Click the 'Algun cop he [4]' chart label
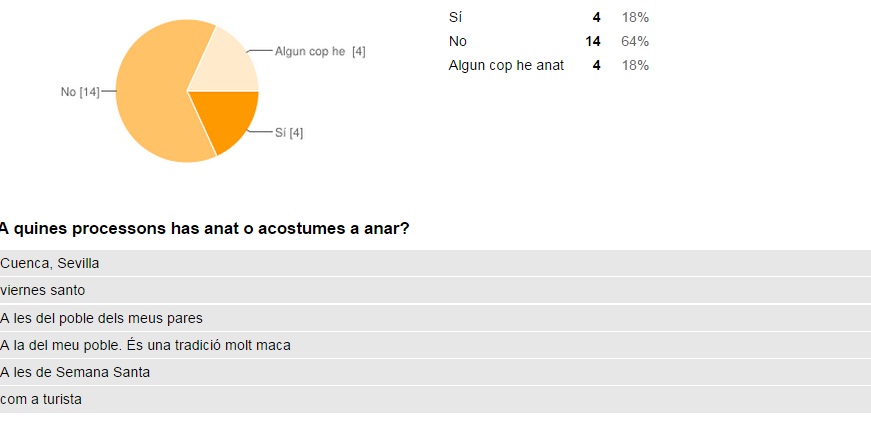The height and width of the screenshot is (427, 871). pyautogui.click(x=320, y=51)
